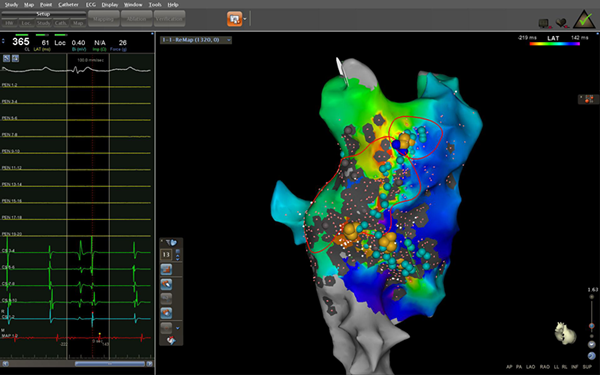600x375 pixels.
Task: Click the green checkmark triangle status icon
Action: [584, 19]
